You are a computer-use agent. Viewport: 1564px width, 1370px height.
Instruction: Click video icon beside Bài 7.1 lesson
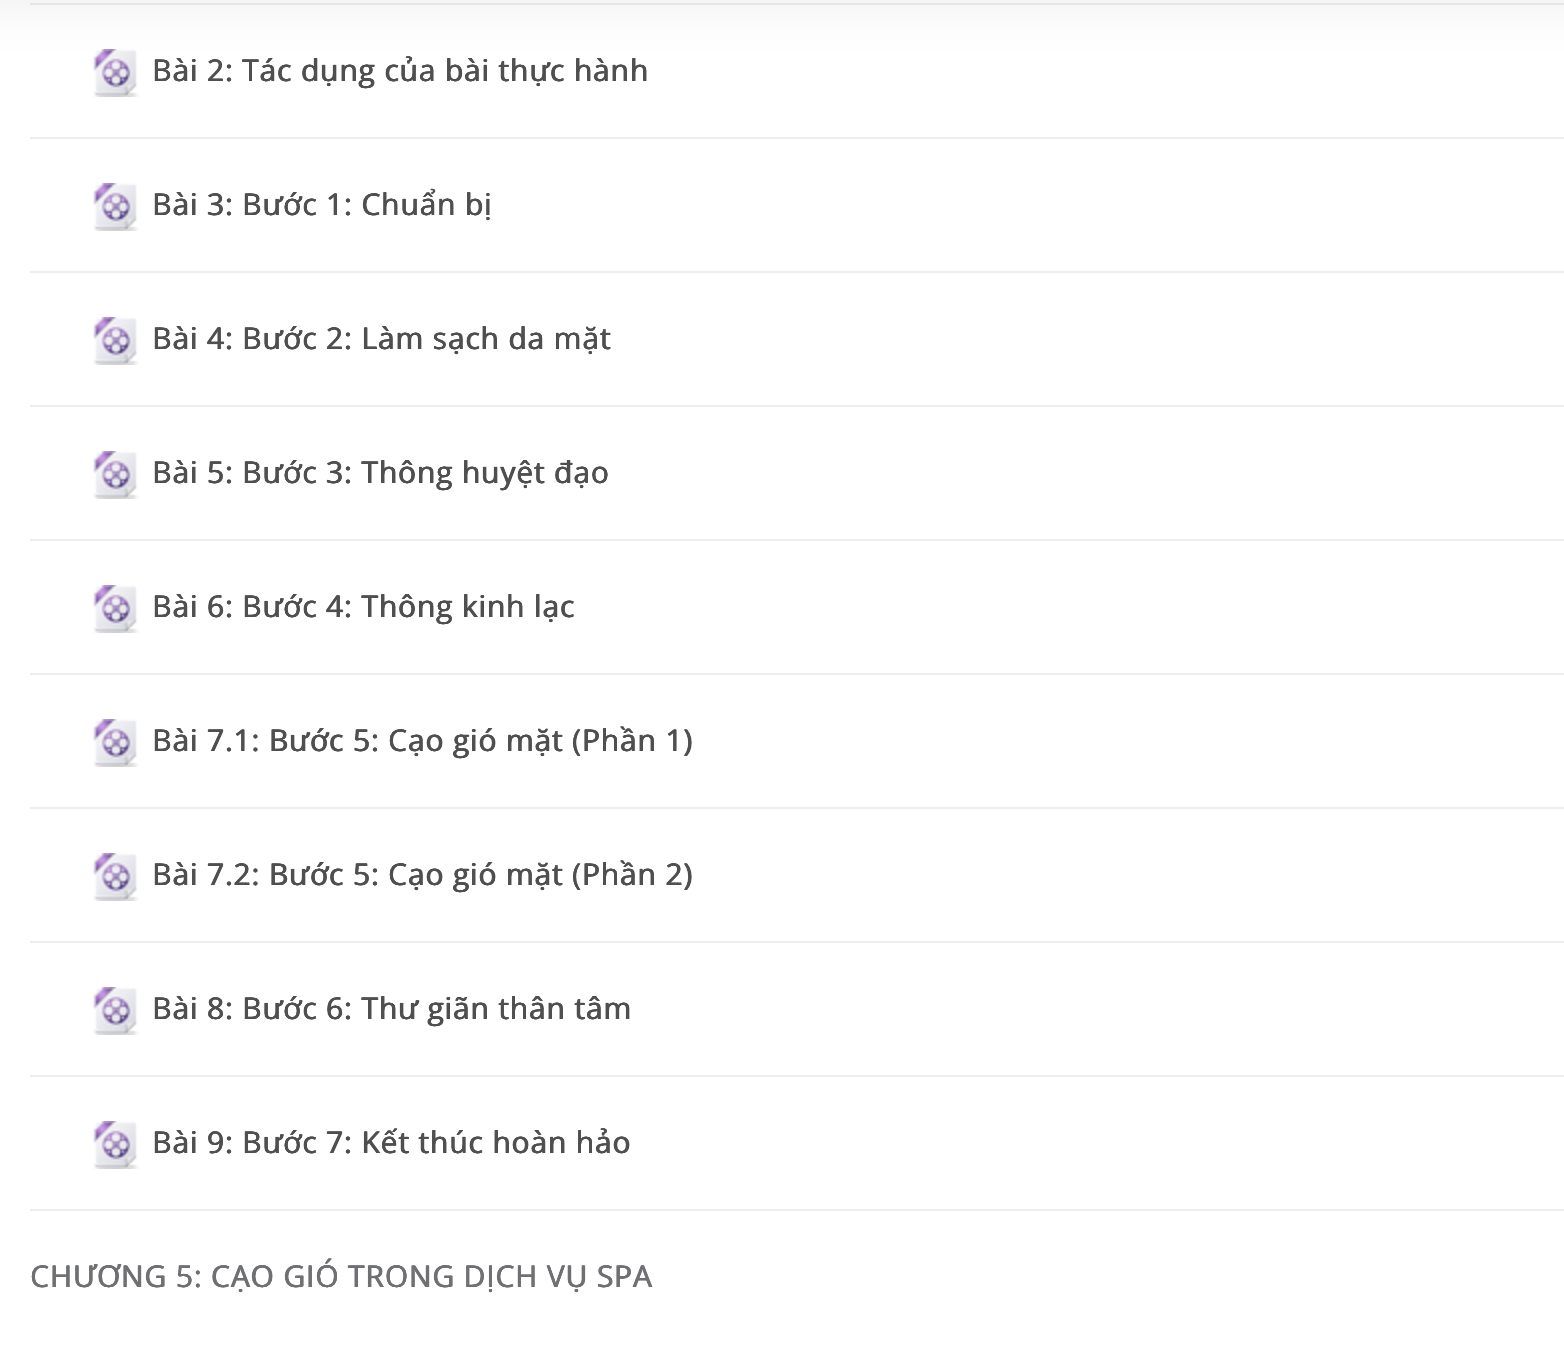115,743
